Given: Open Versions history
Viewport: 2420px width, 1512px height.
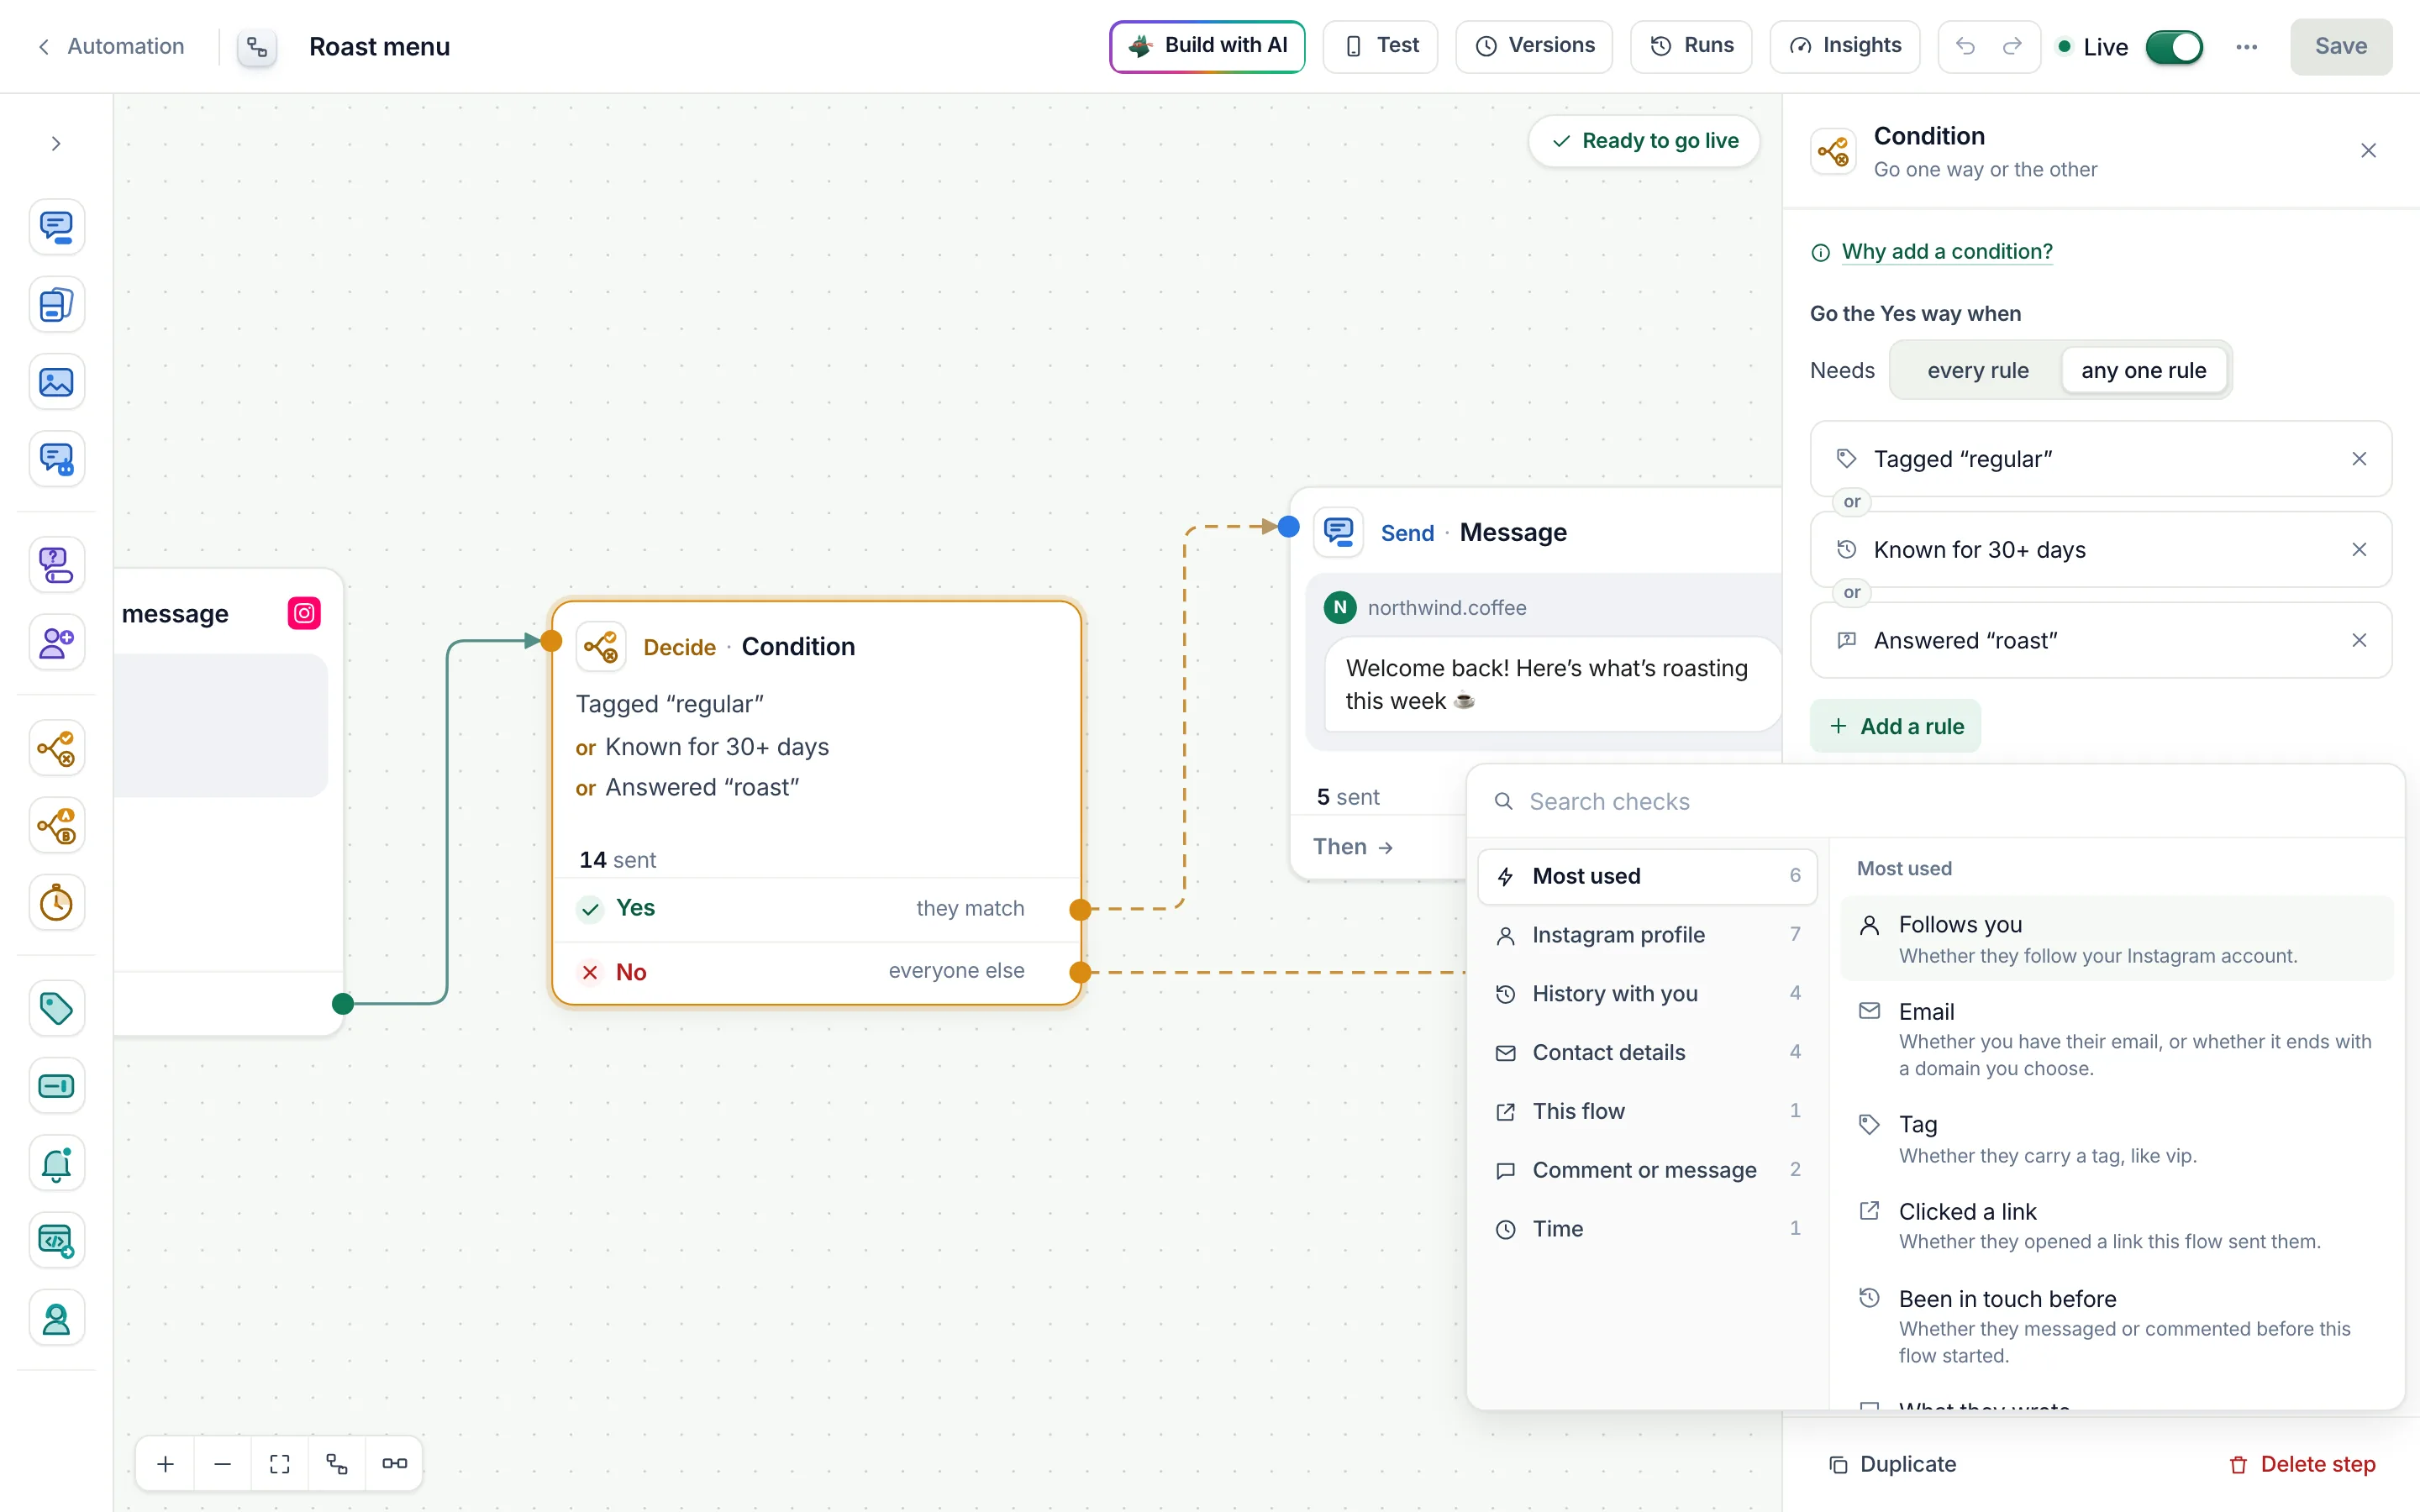Looking at the screenshot, I should click(x=1534, y=46).
